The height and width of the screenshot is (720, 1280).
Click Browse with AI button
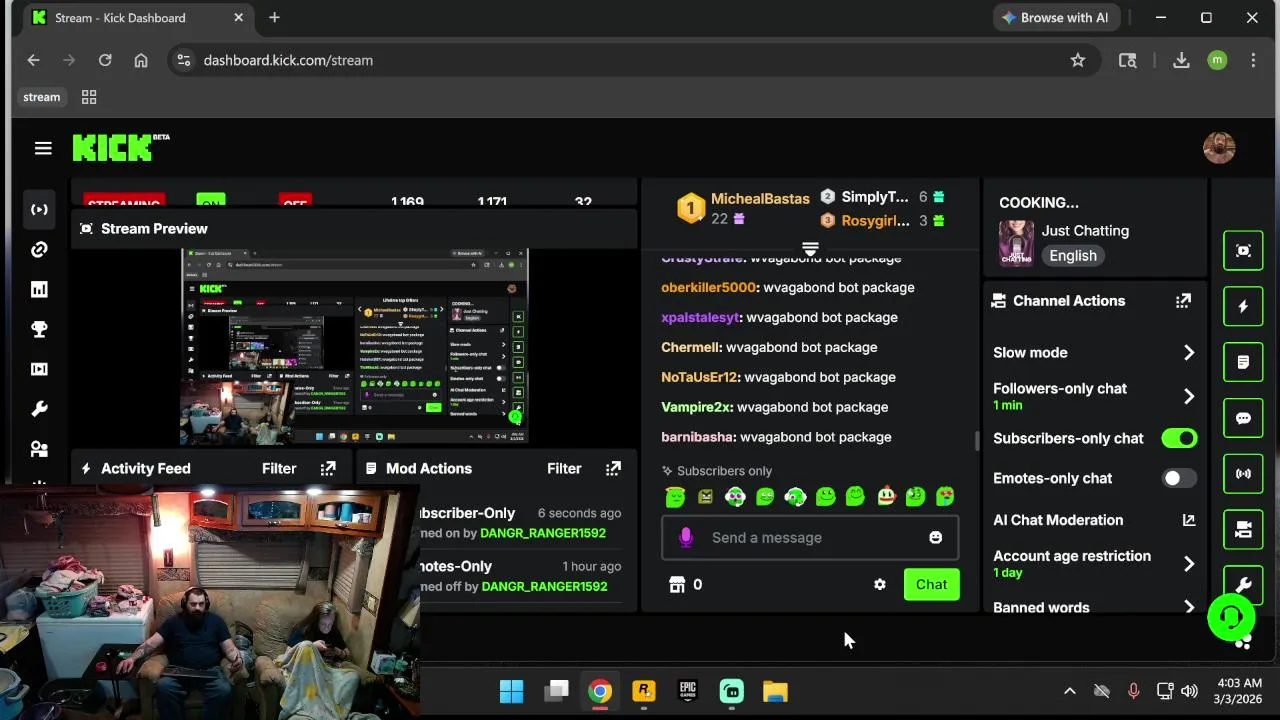click(x=1055, y=18)
